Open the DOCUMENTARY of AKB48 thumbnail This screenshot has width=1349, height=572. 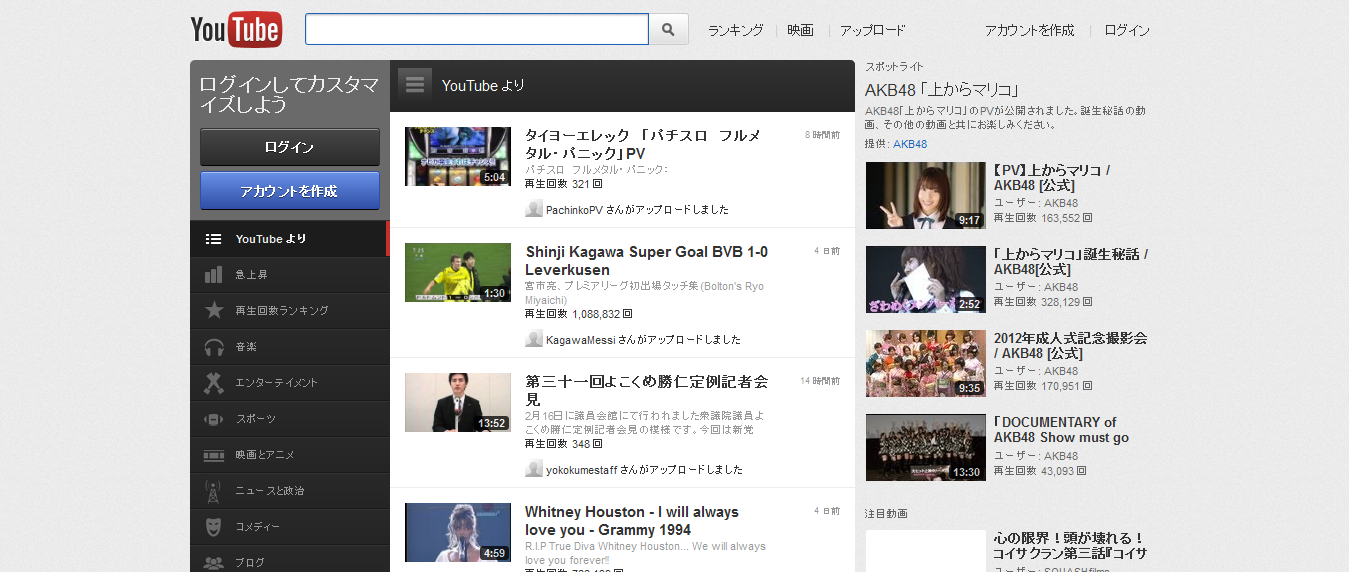926,447
